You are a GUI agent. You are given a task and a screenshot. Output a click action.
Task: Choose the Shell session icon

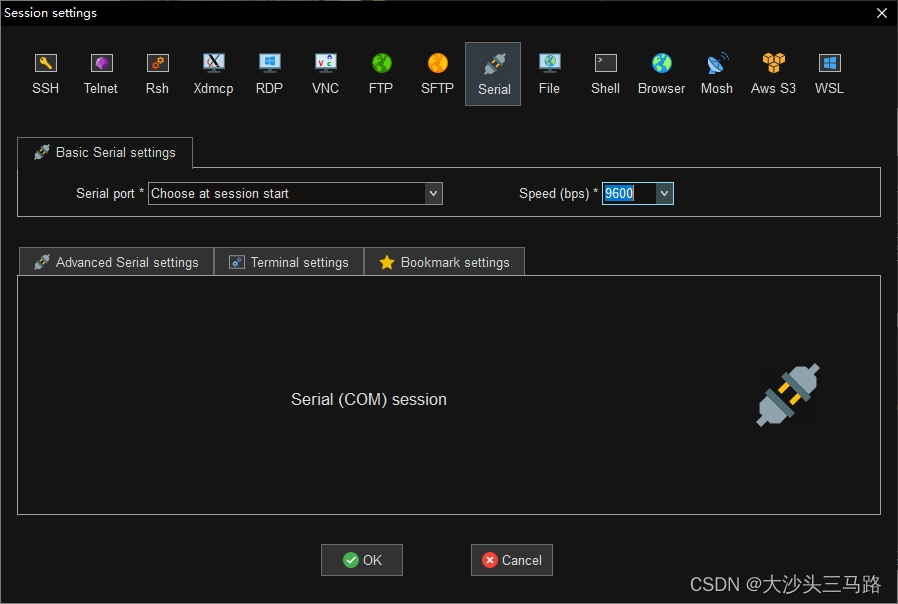(605, 74)
